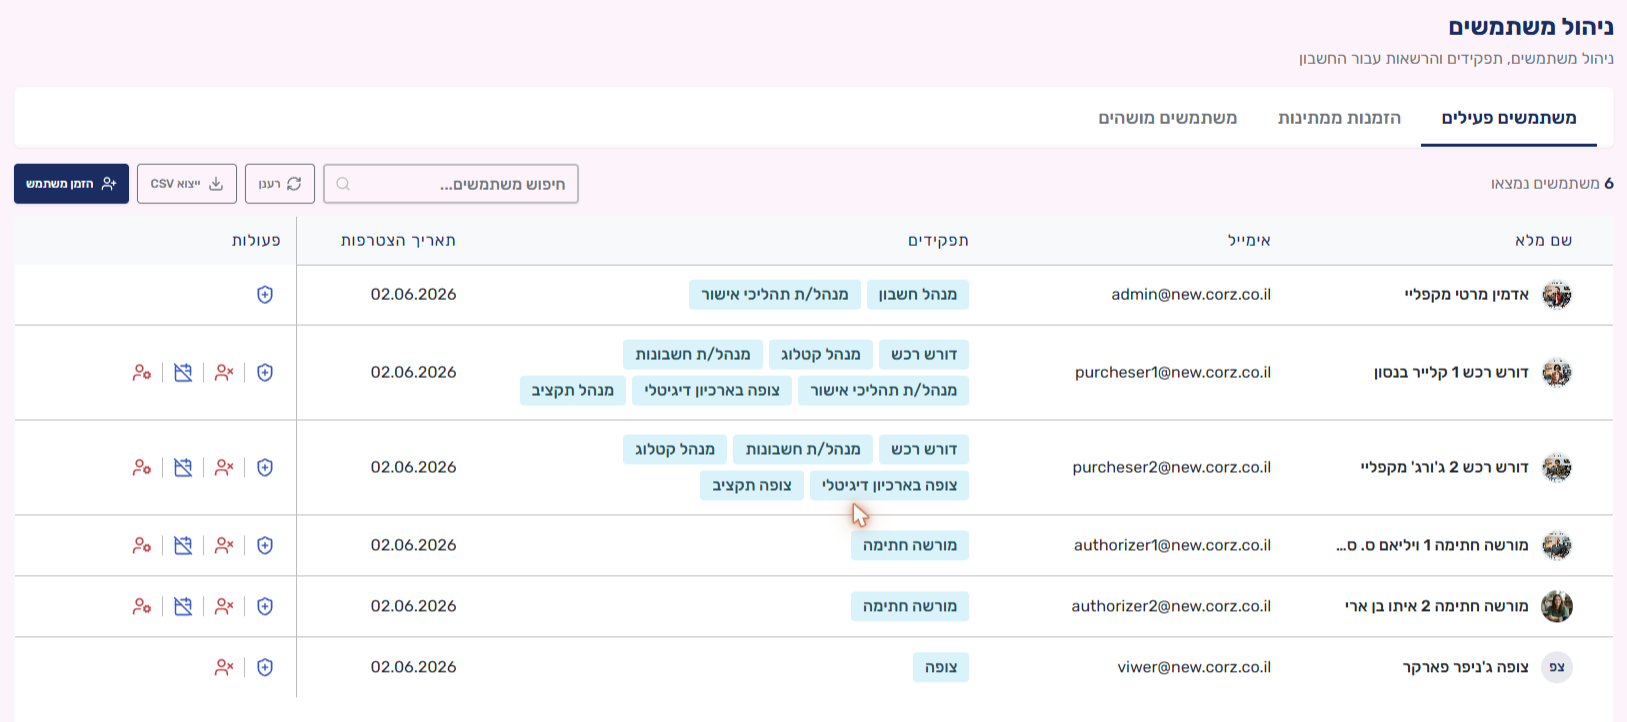
Task: Click מנהל קטלוג tag in purcheser1 row
Action: (821, 355)
